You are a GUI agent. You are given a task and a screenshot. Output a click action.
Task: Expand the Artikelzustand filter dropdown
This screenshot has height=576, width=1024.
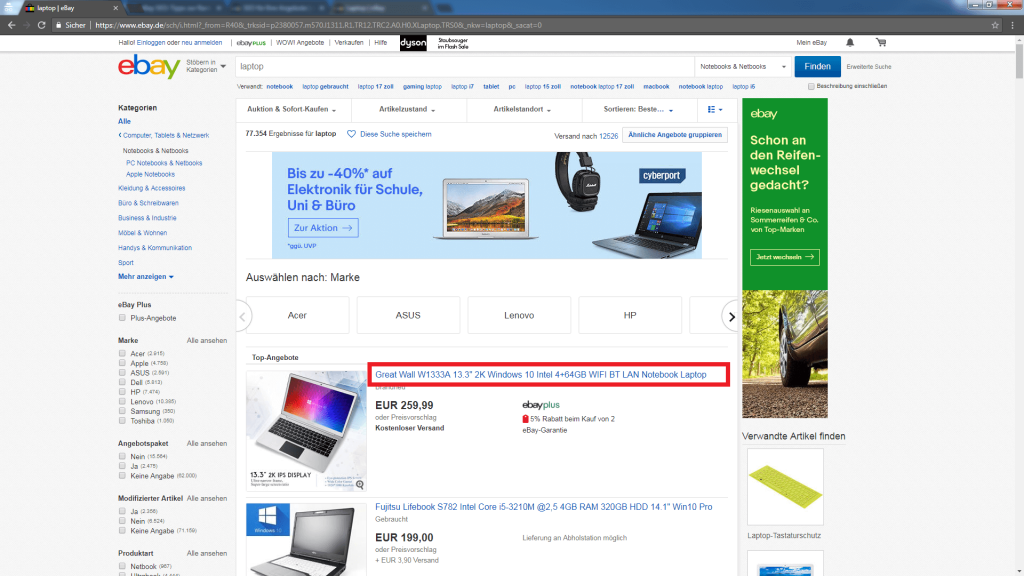pyautogui.click(x=408, y=109)
